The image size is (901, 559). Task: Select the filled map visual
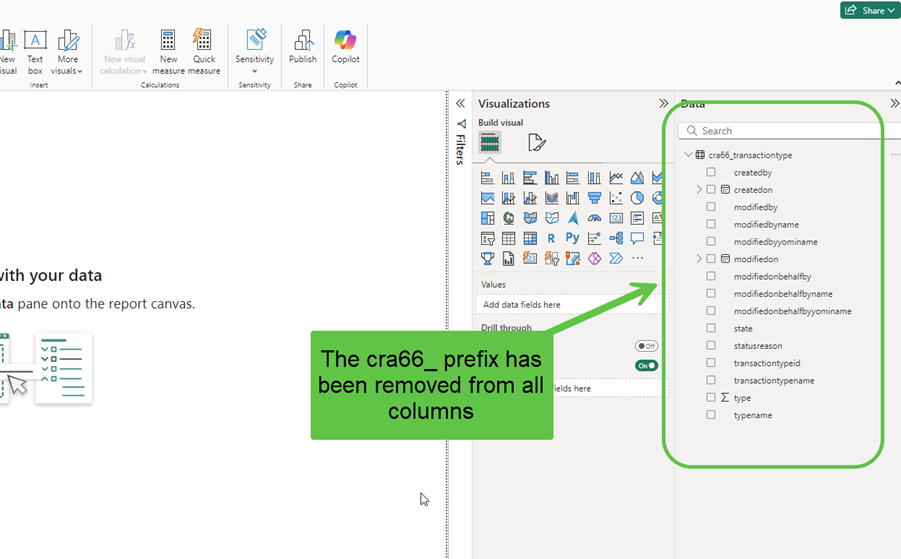[x=530, y=218]
